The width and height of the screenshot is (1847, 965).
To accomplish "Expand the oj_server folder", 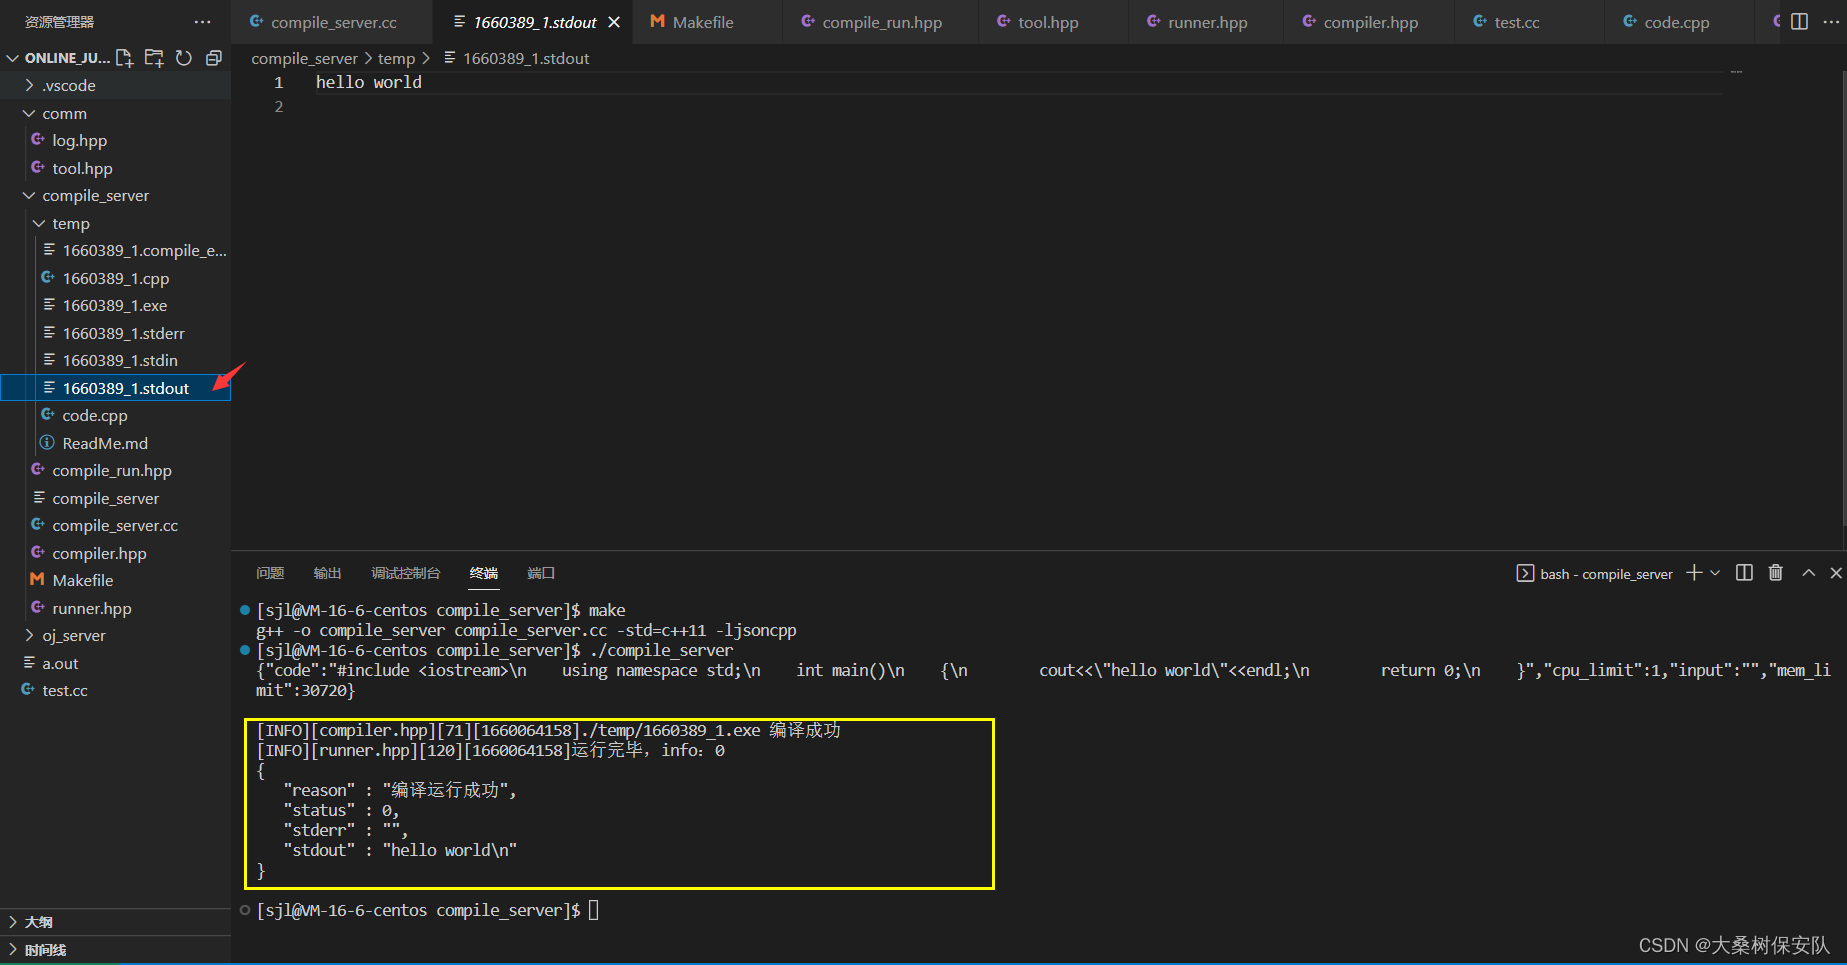I will coord(115,636).
